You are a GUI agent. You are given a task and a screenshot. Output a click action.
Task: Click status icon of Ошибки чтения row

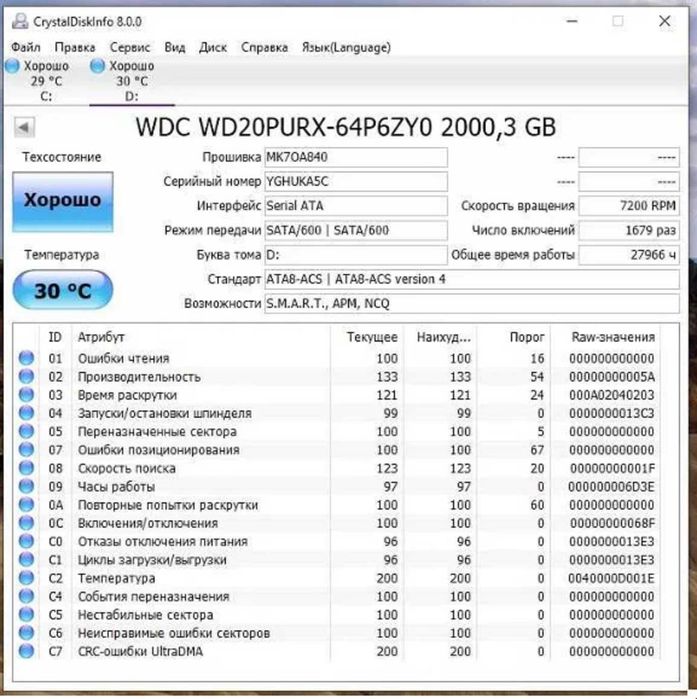[26, 358]
